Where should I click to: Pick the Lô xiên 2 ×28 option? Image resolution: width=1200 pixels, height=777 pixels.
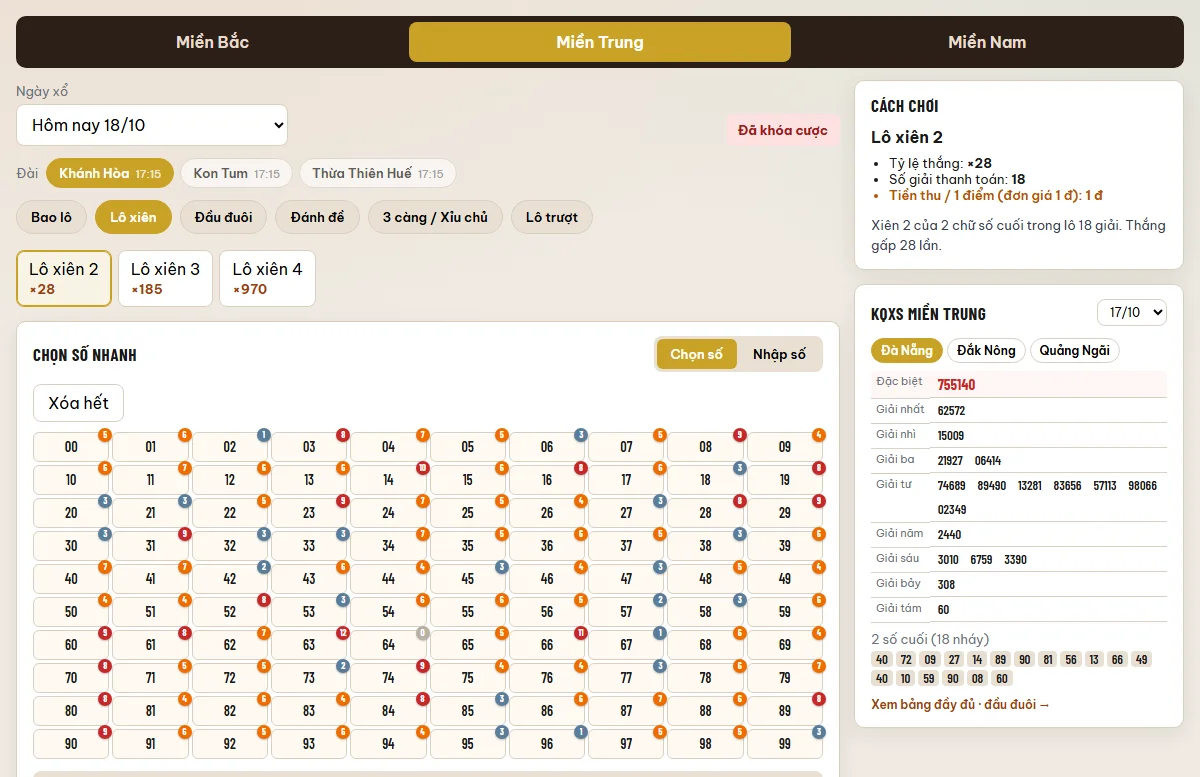pyautogui.click(x=64, y=278)
